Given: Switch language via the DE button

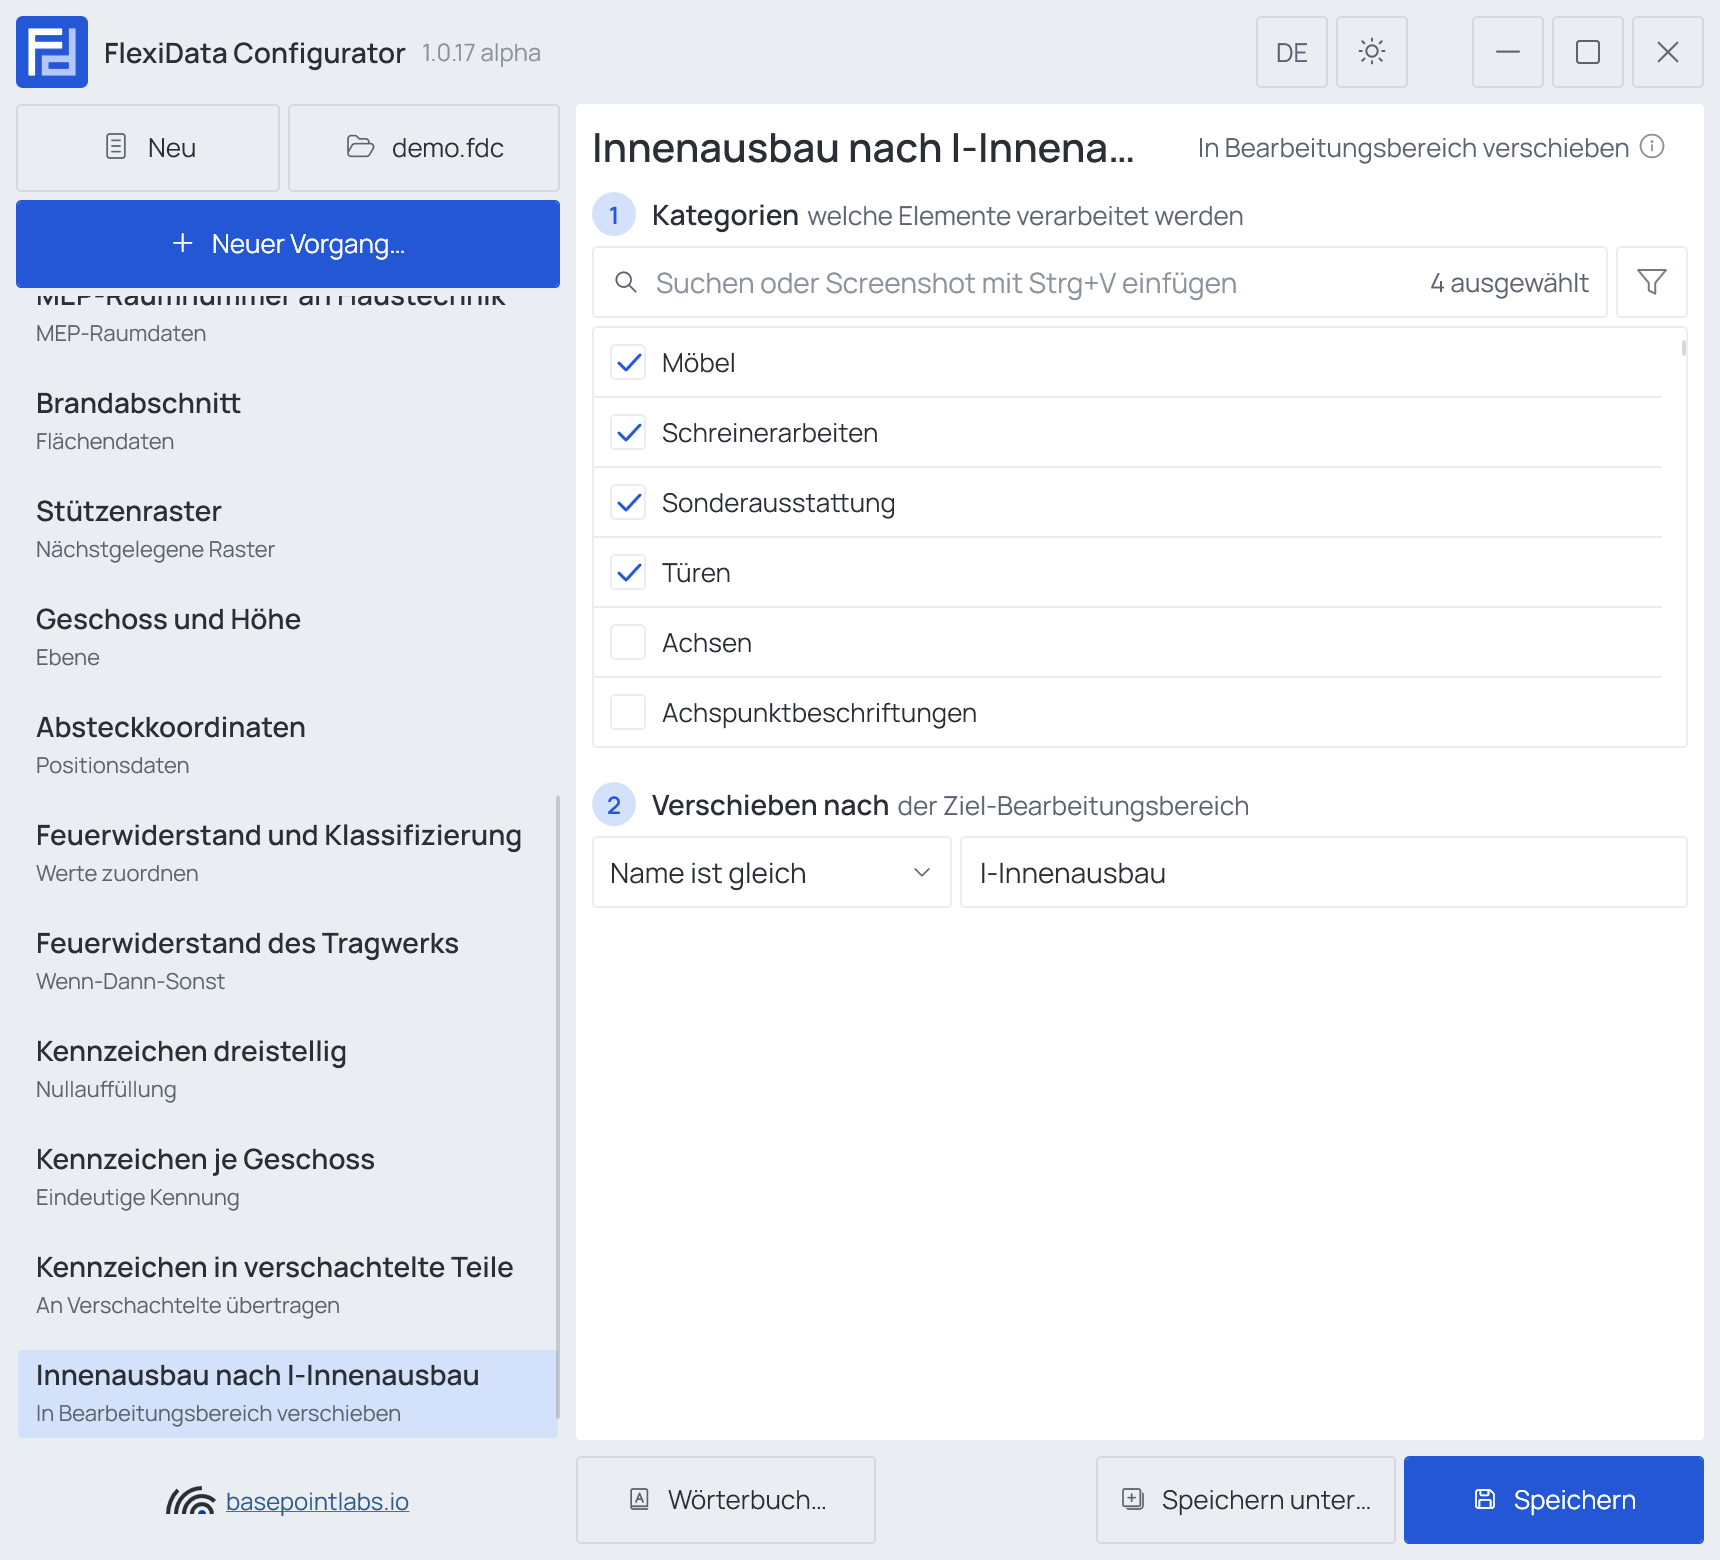Looking at the screenshot, I should click(1292, 52).
